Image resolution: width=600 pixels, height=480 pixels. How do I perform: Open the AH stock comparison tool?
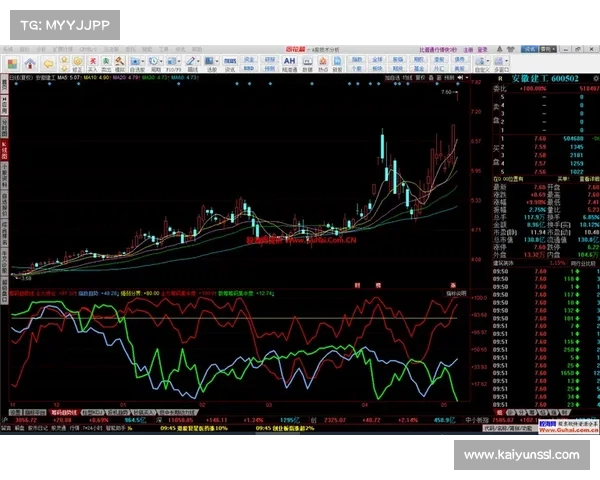288,61
